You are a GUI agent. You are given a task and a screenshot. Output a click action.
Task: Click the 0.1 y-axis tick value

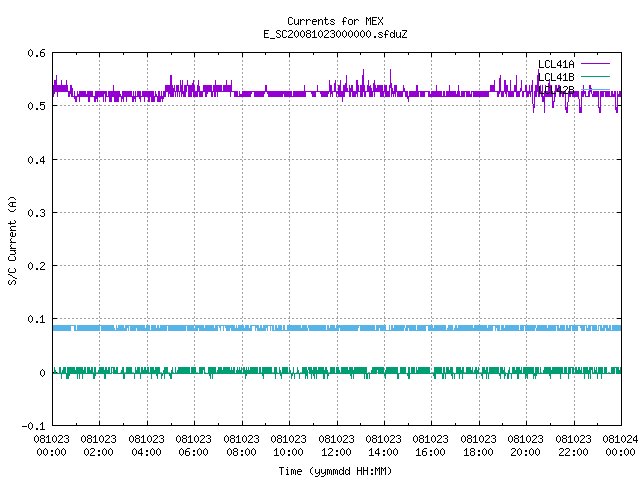pos(36,319)
